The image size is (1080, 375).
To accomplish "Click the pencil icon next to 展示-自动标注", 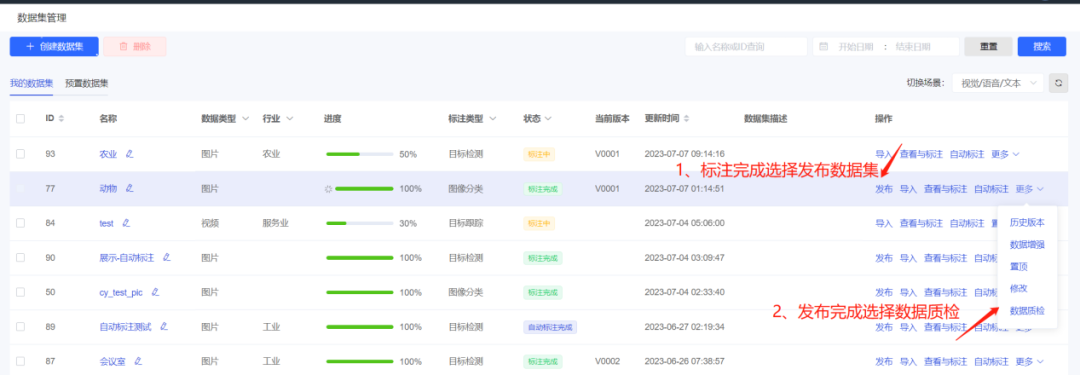I will pyautogui.click(x=167, y=257).
